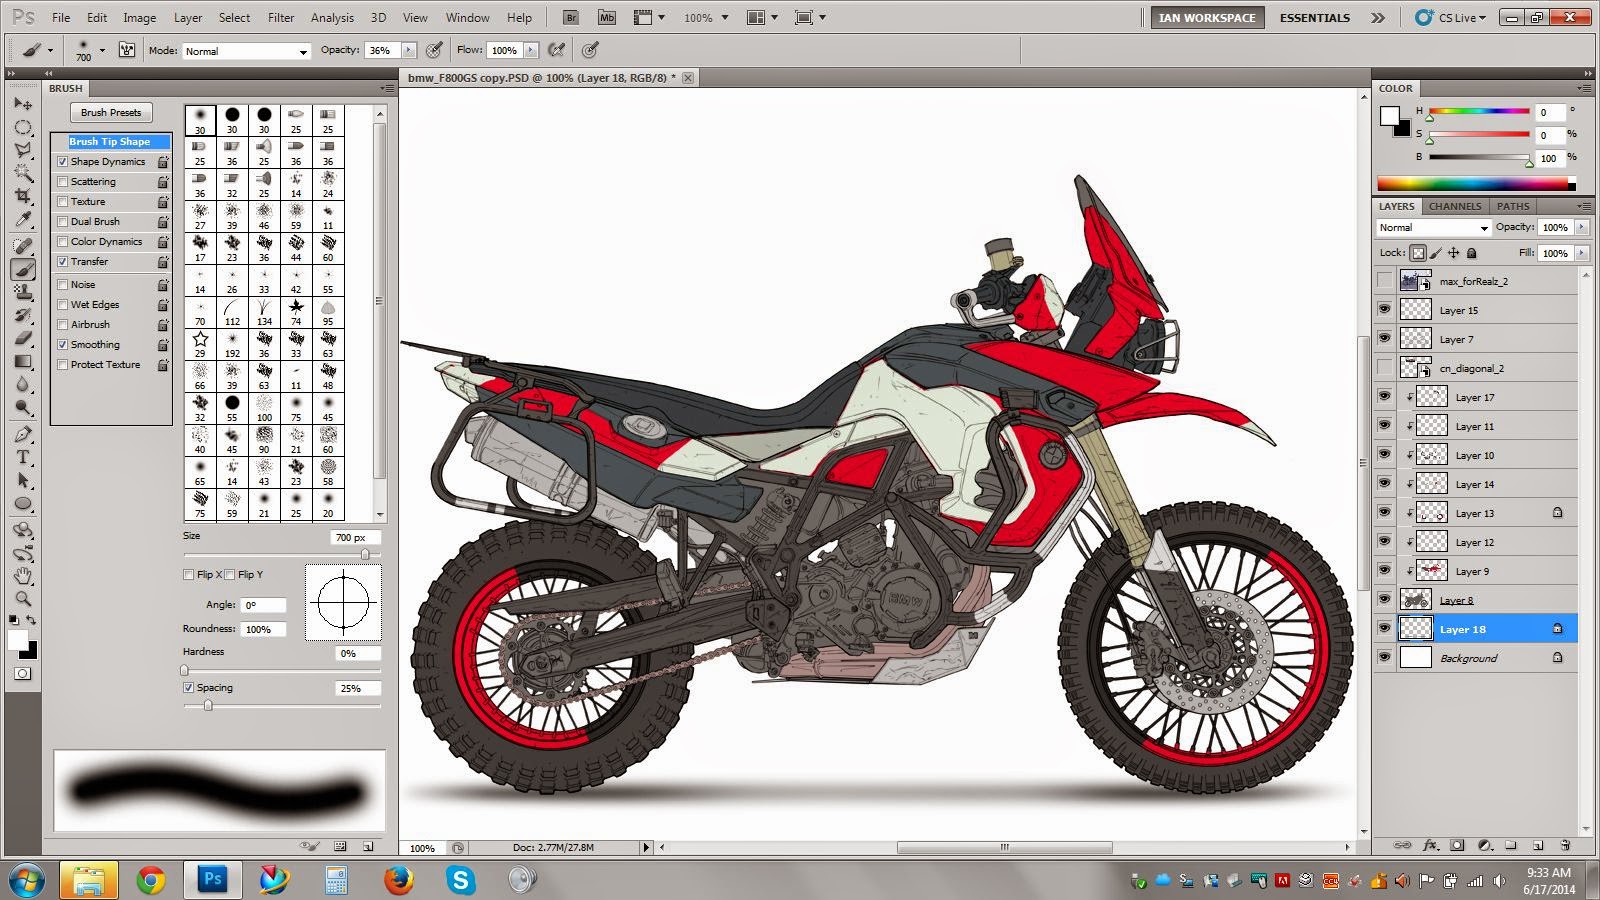This screenshot has width=1600, height=900.
Task: Hide Layer 15 using its eye icon
Action: 1384,310
